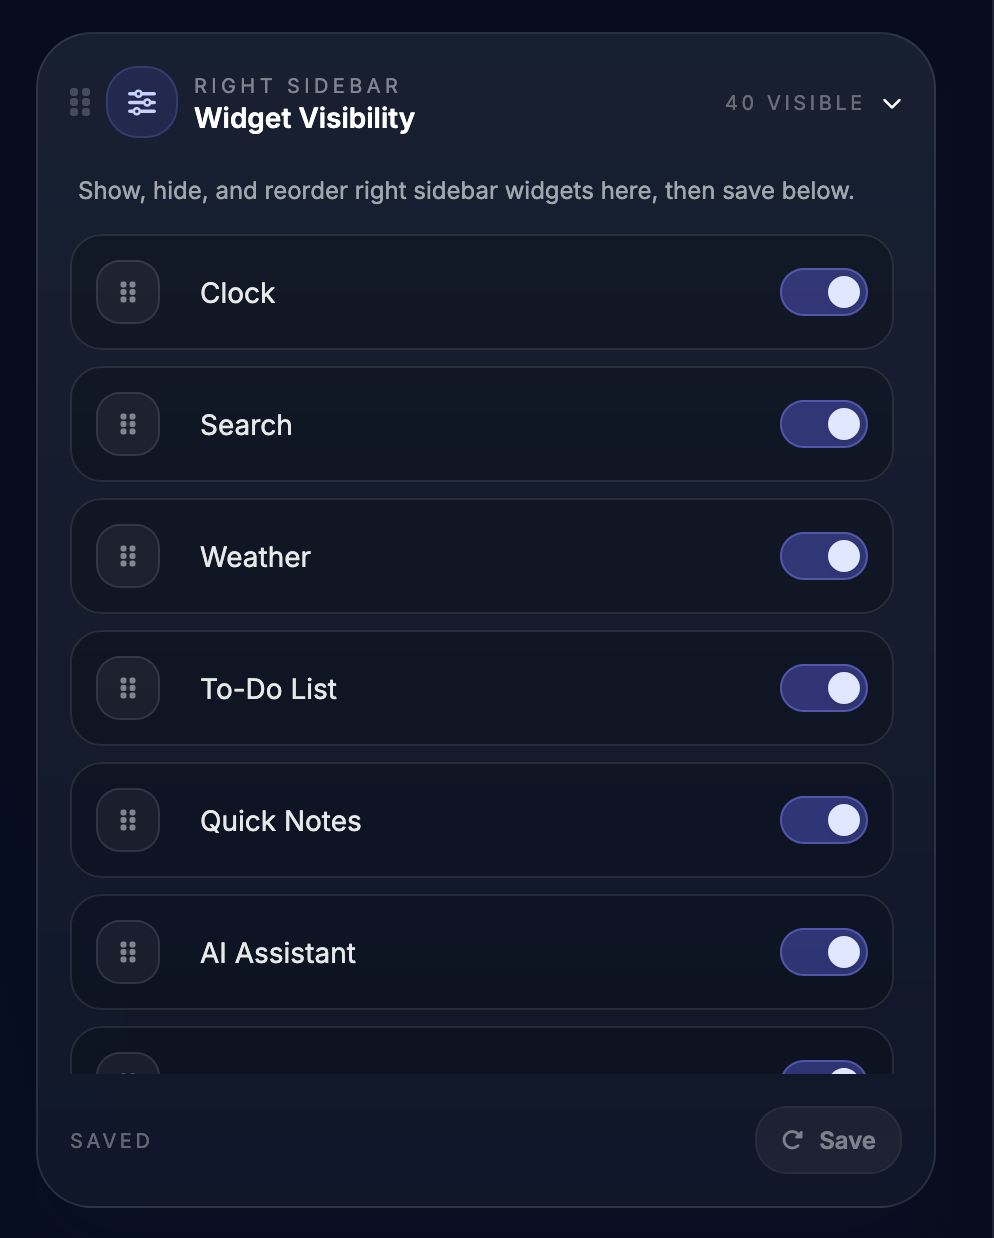994x1238 pixels.
Task: Toggle the Weather widget off
Action: click(823, 556)
